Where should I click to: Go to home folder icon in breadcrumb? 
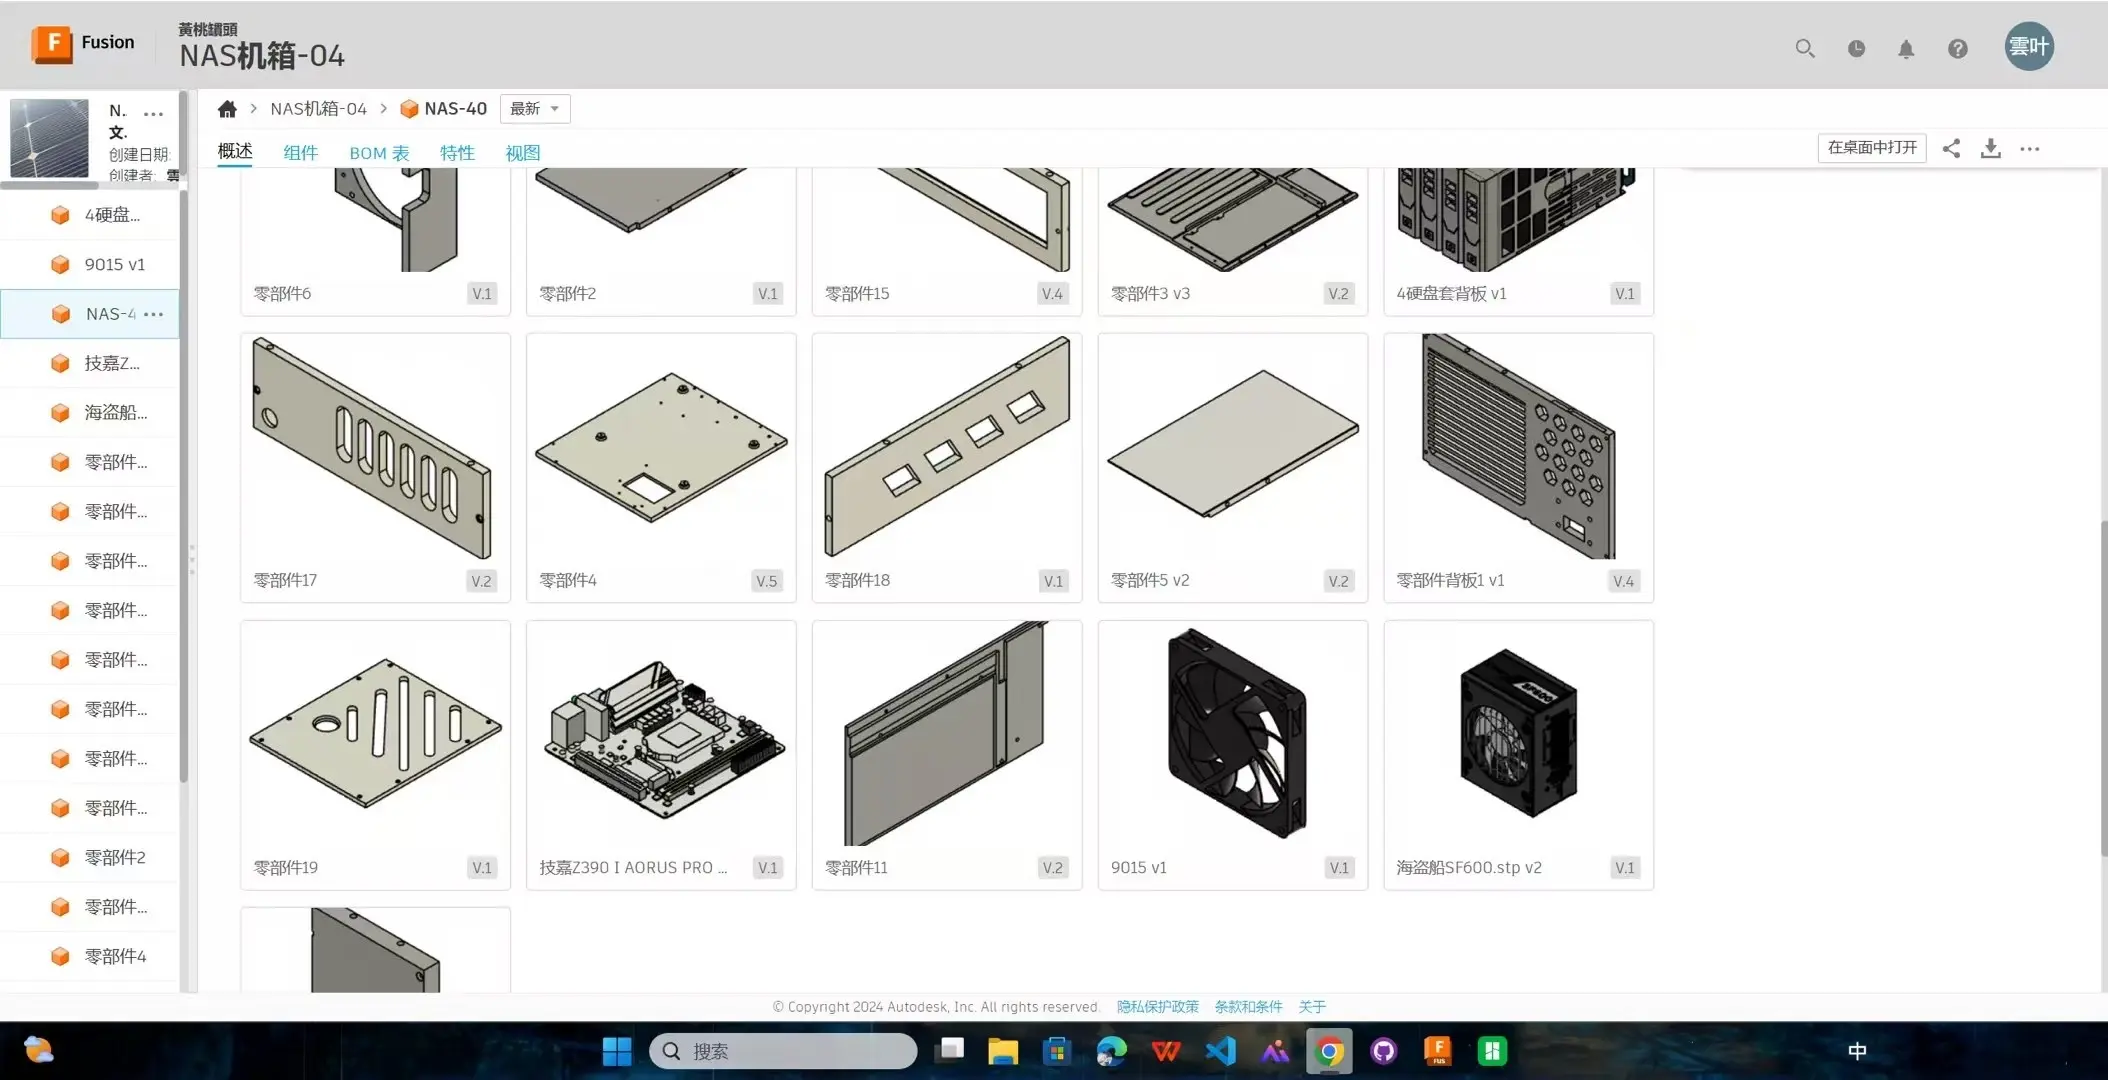(x=227, y=109)
